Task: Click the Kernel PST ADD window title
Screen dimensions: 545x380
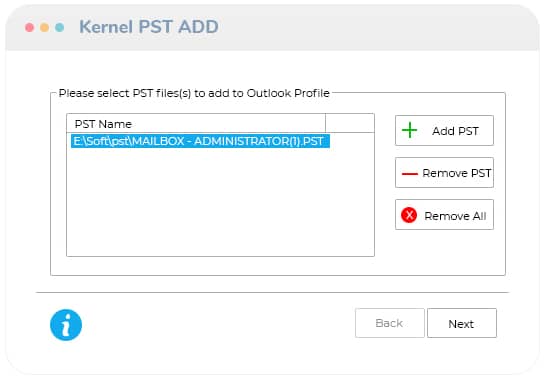Action: (x=149, y=27)
